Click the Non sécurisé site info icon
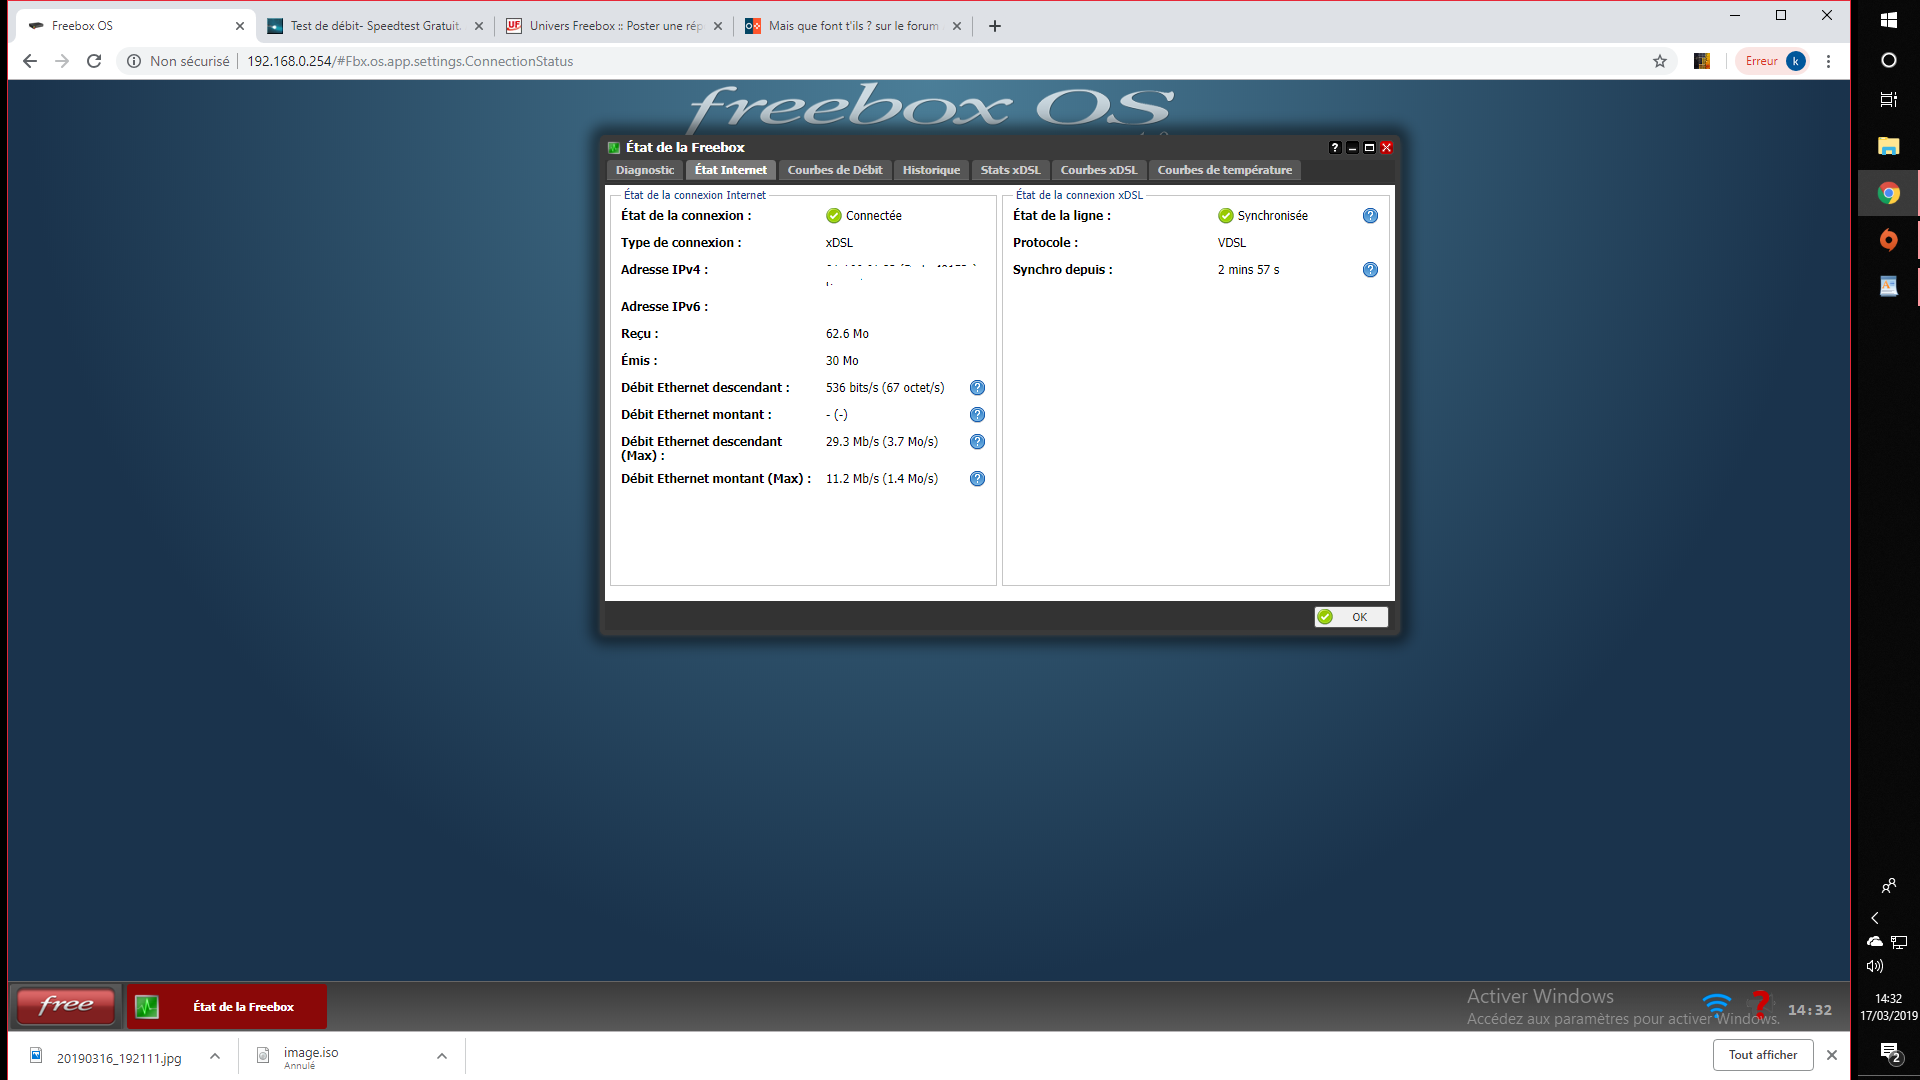 134,61
